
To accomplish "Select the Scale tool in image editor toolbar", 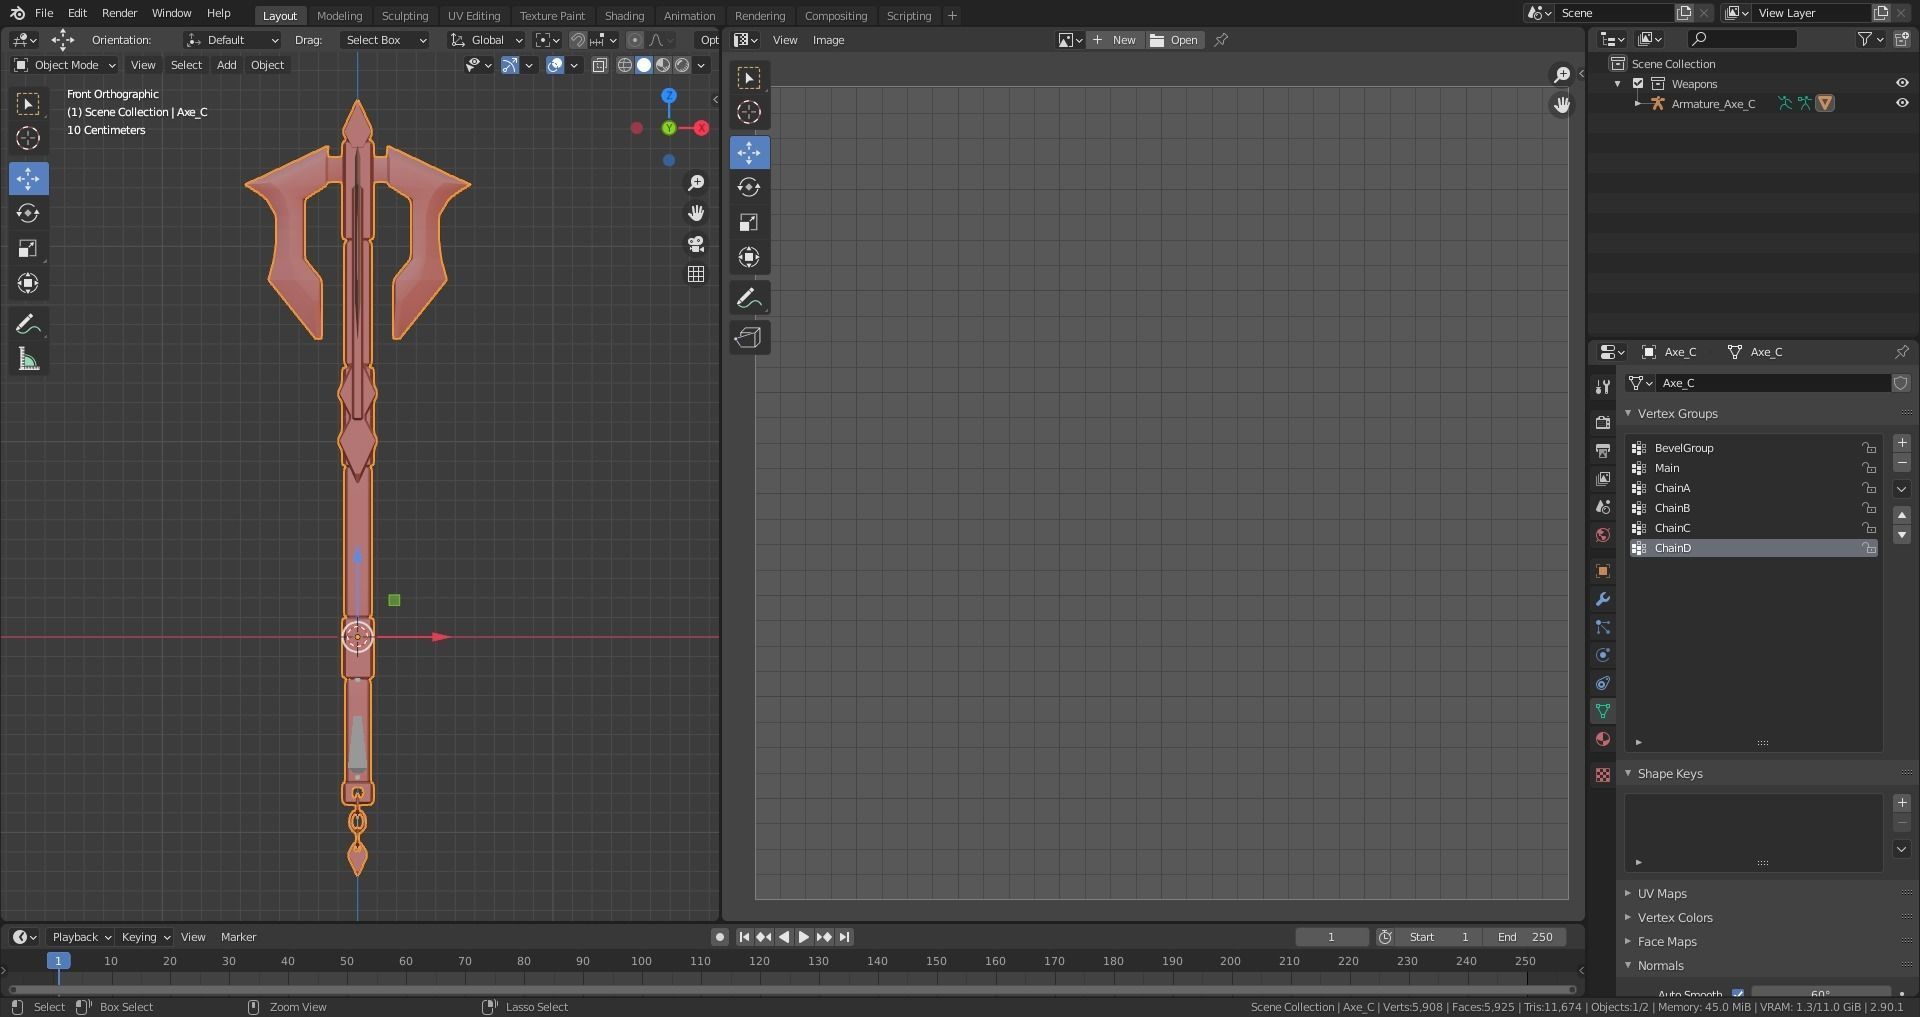I will (x=749, y=222).
